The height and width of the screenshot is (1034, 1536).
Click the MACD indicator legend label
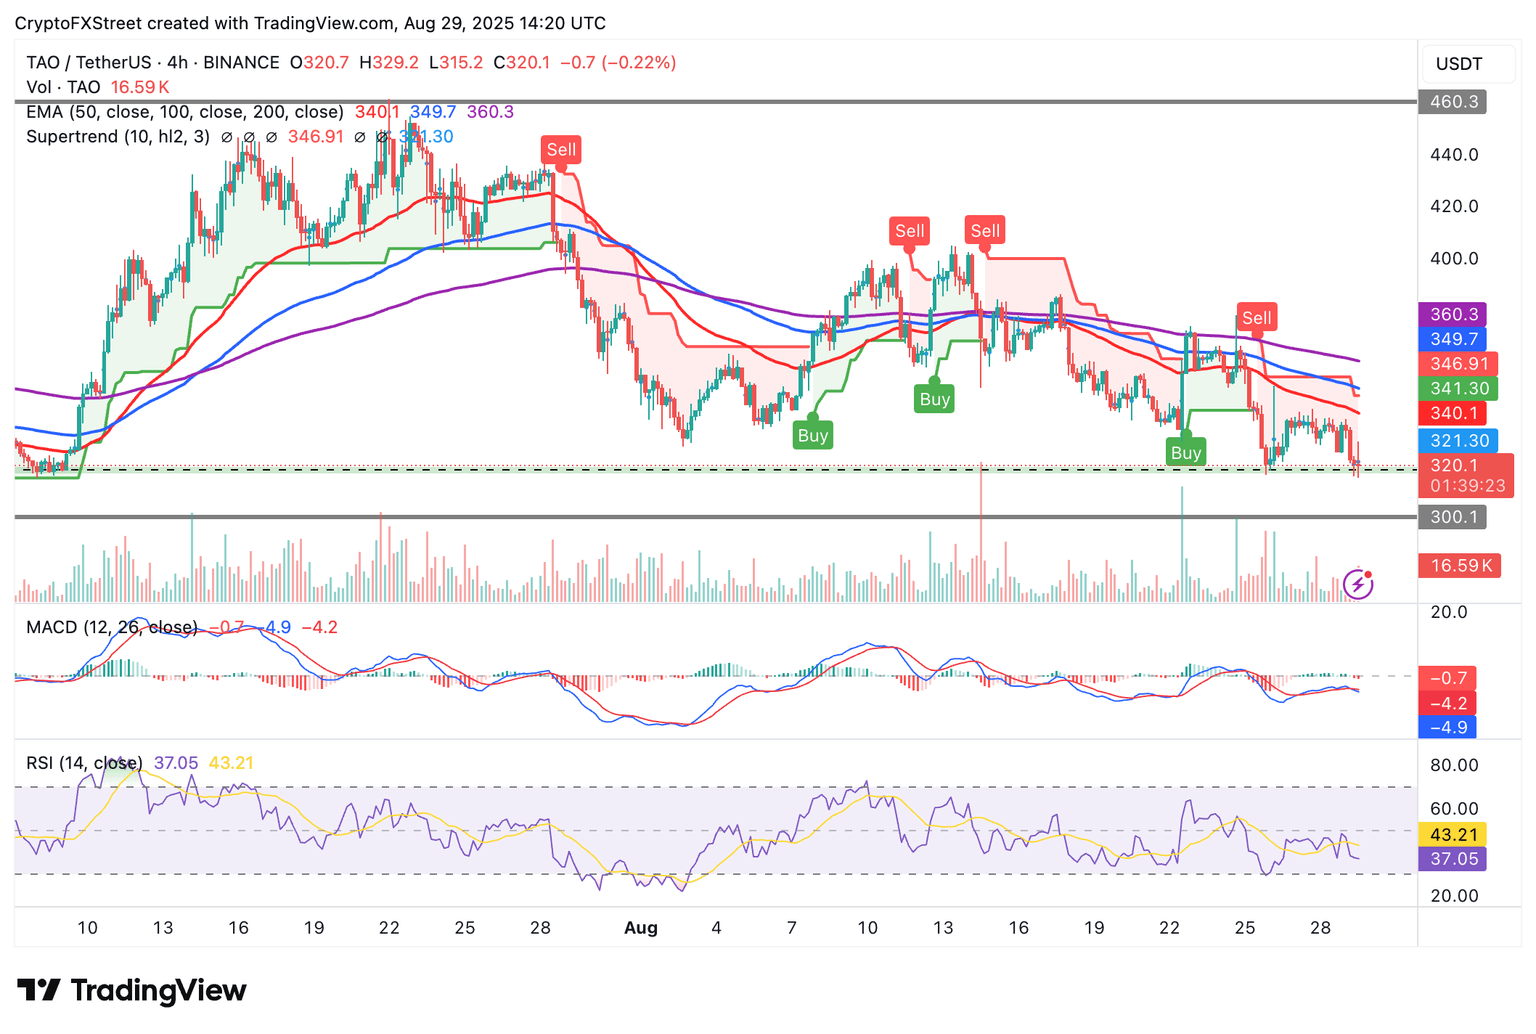(x=111, y=627)
